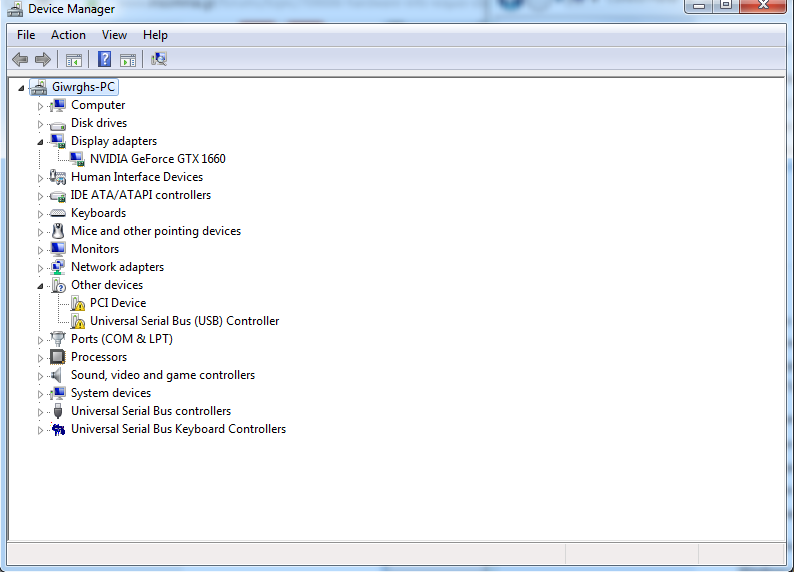The image size is (794, 572).
Task: Click the Monitors category icon
Action: [58, 249]
